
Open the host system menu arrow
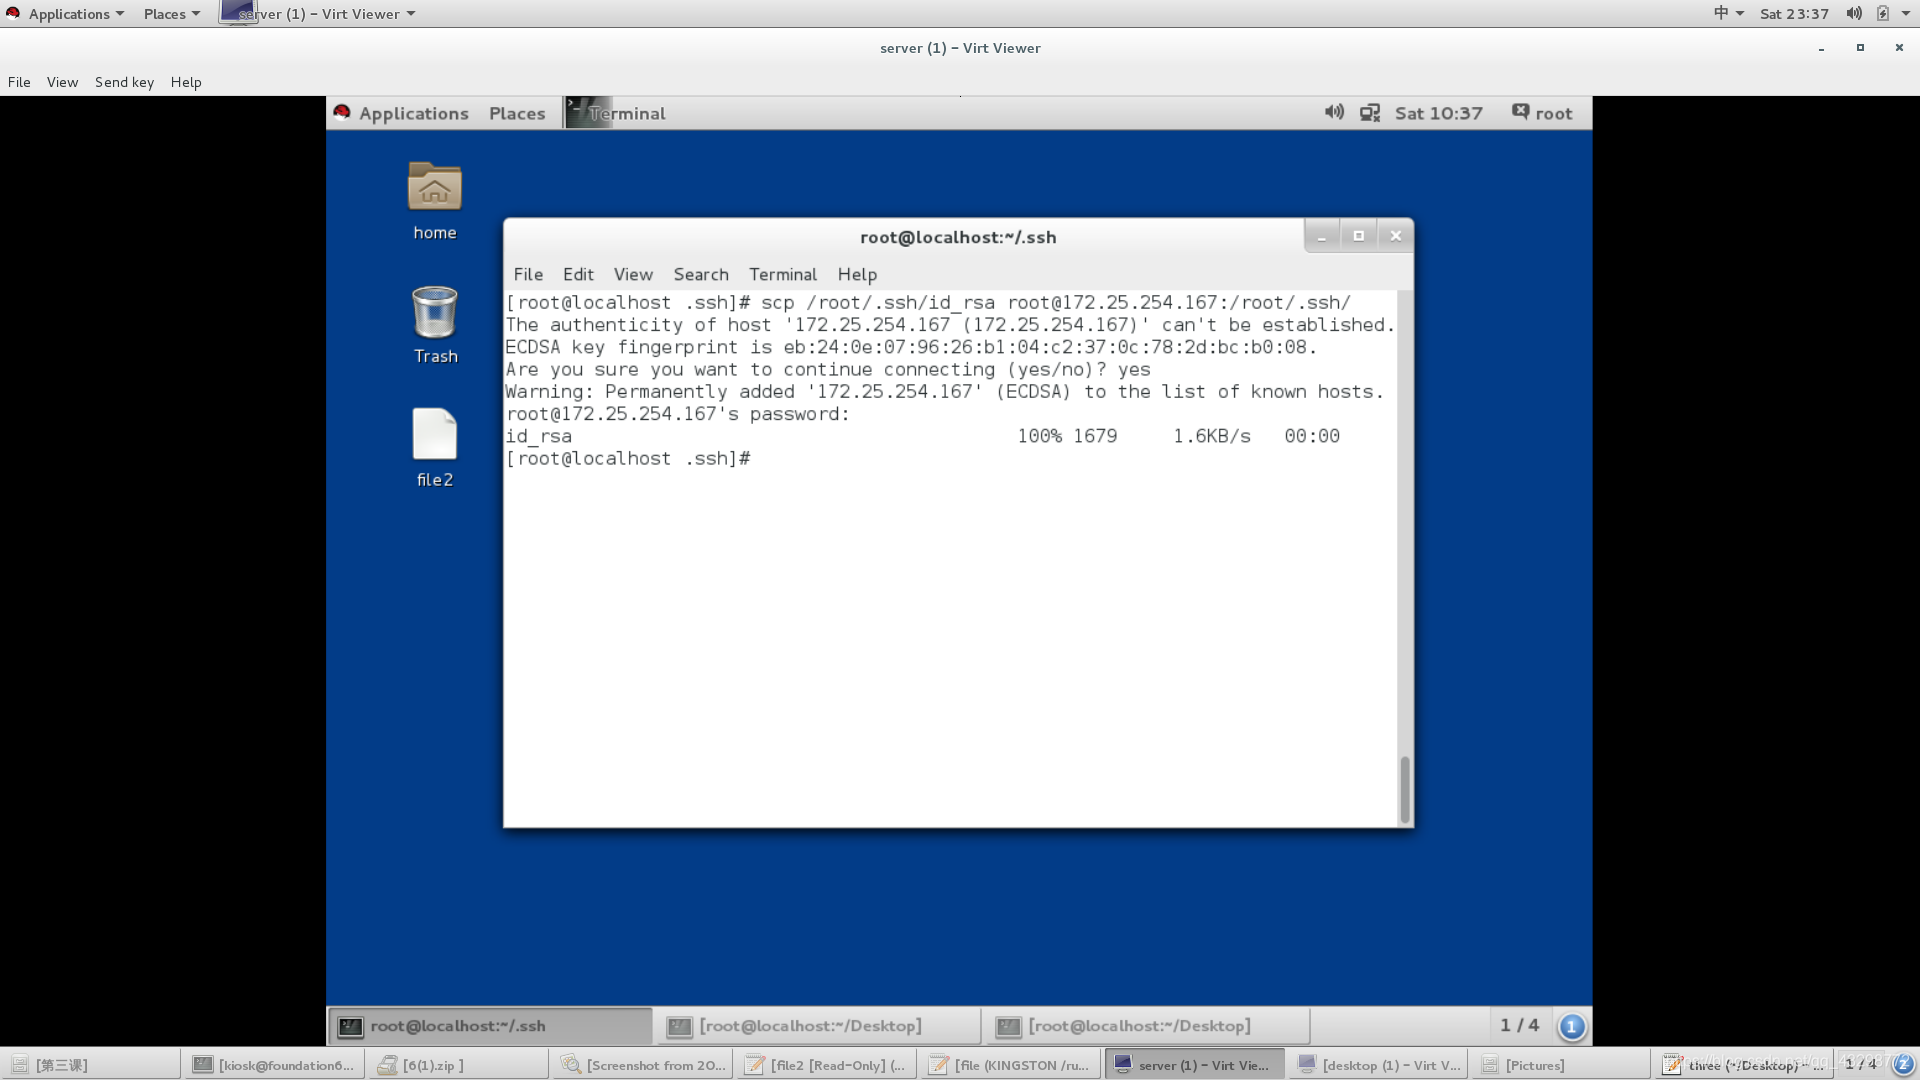1906,14
